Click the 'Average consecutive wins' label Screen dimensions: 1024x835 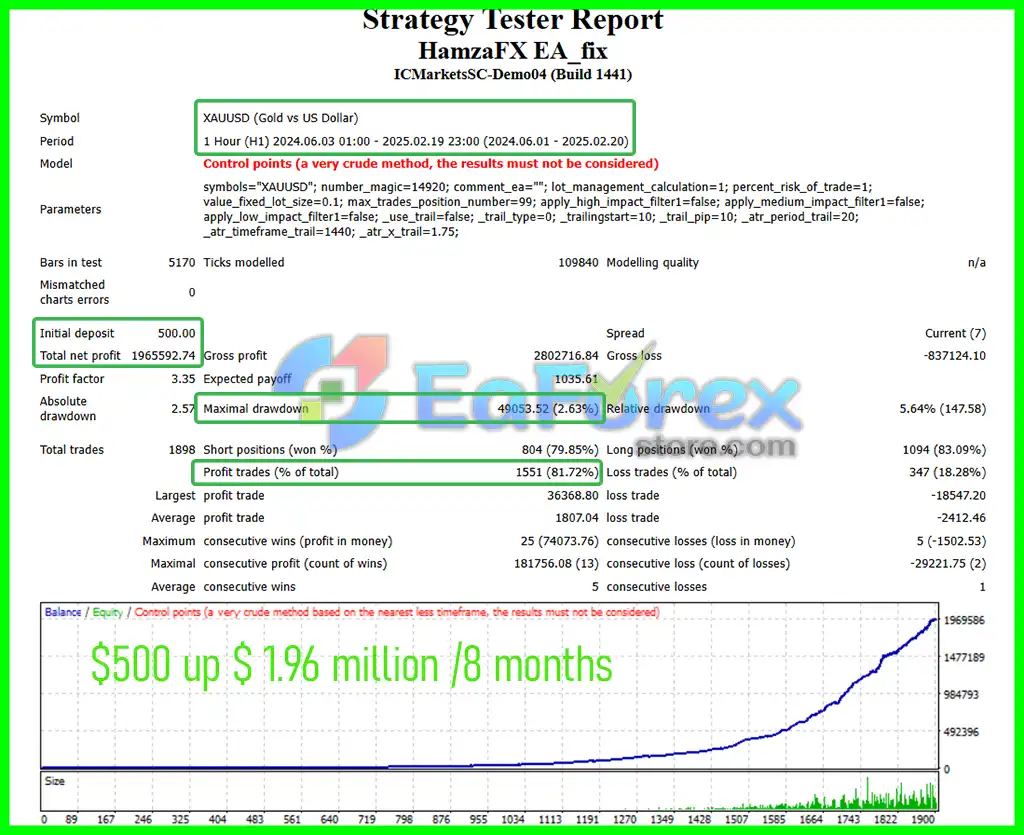click(x=223, y=587)
